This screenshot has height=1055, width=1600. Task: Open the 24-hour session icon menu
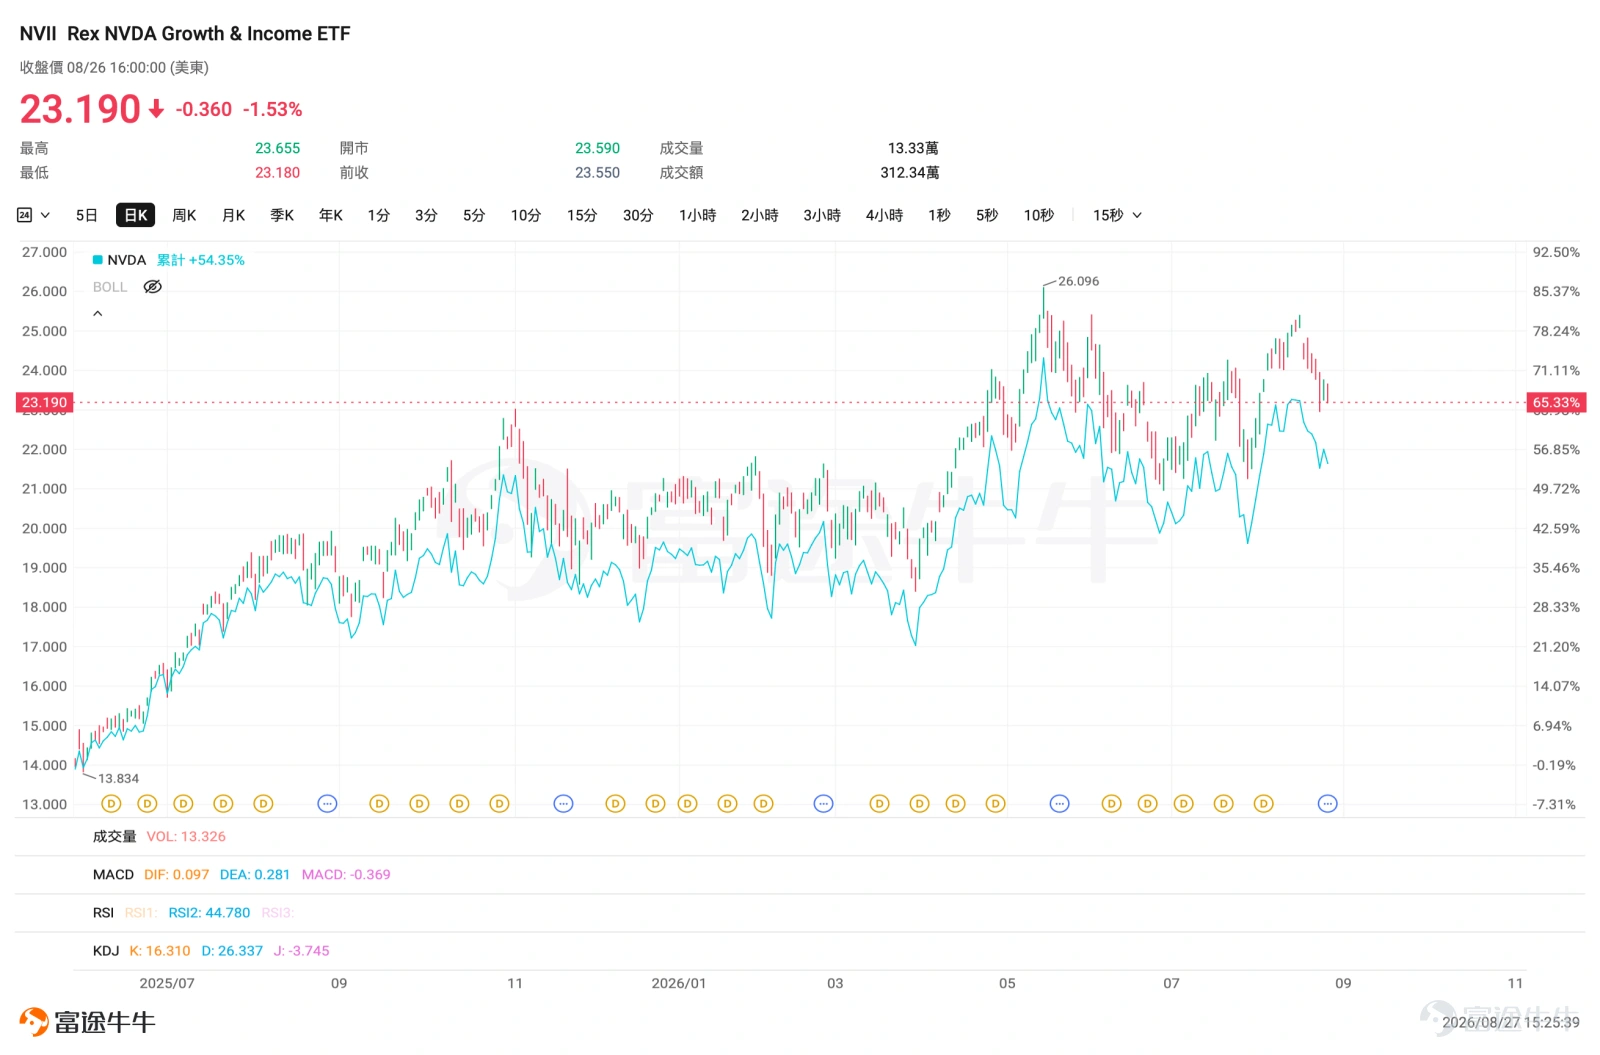pos(32,215)
